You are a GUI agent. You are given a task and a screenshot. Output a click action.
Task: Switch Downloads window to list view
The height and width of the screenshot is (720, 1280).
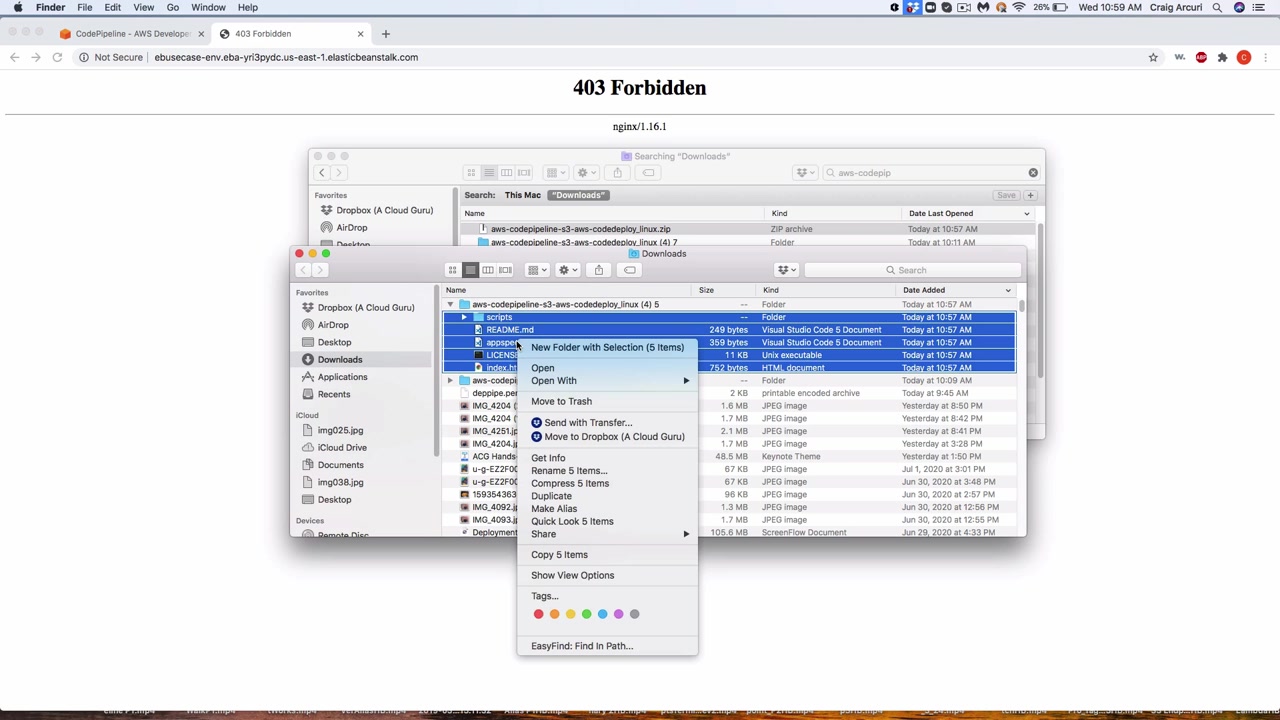point(470,270)
